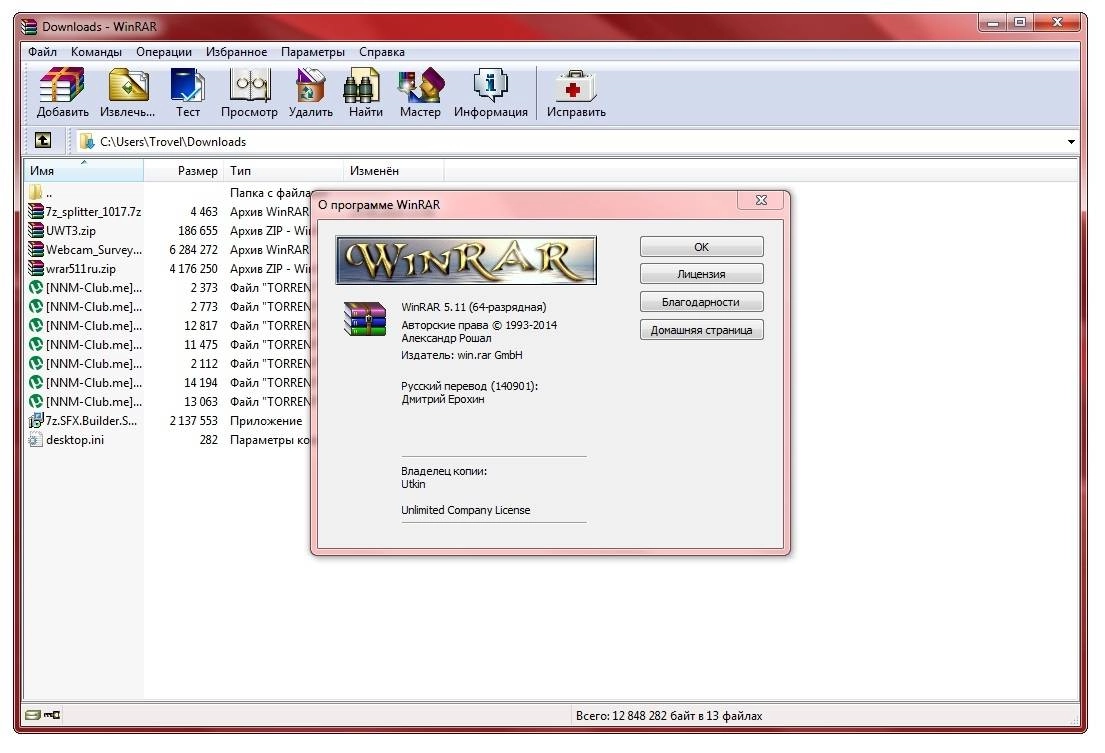Click the 7z_splitter_1017.7z archive icon
1105x753 pixels.
[36, 211]
